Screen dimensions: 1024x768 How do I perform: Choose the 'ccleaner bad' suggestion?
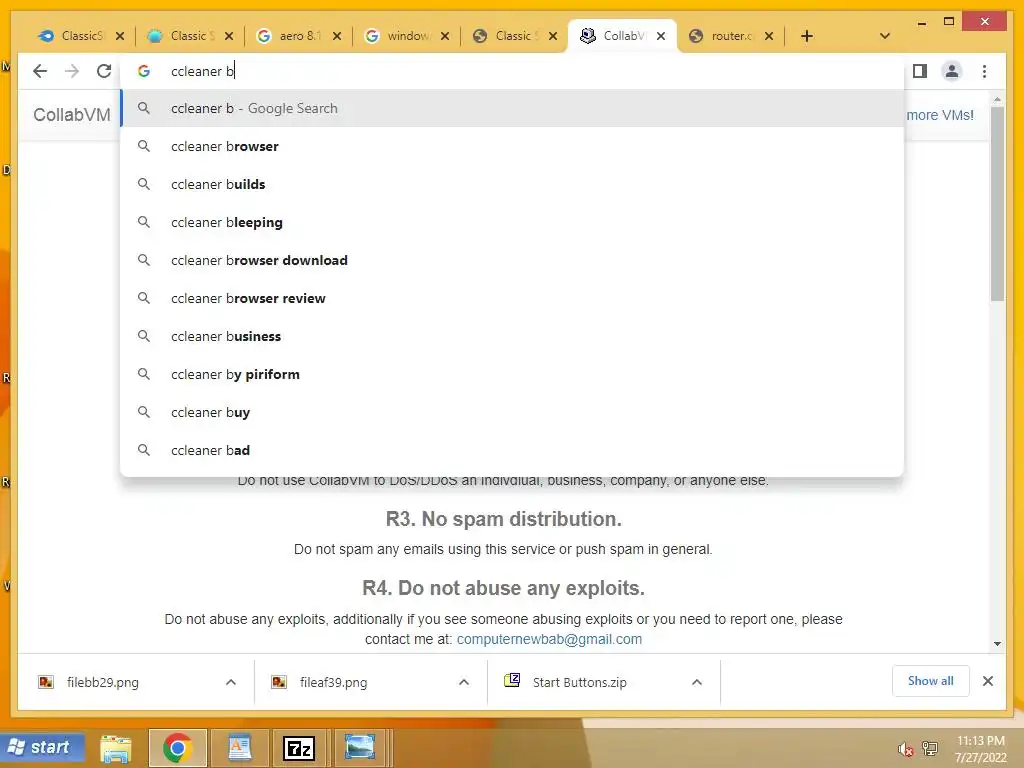pyautogui.click(x=512, y=450)
